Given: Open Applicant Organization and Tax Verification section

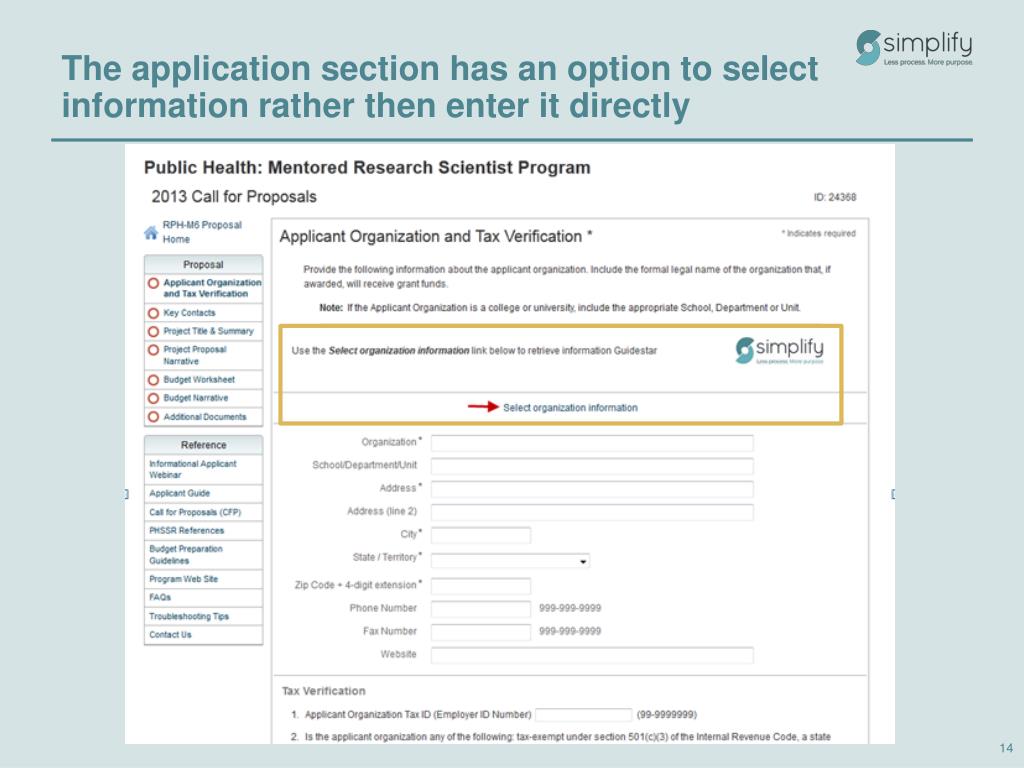Looking at the screenshot, I should 212,288.
